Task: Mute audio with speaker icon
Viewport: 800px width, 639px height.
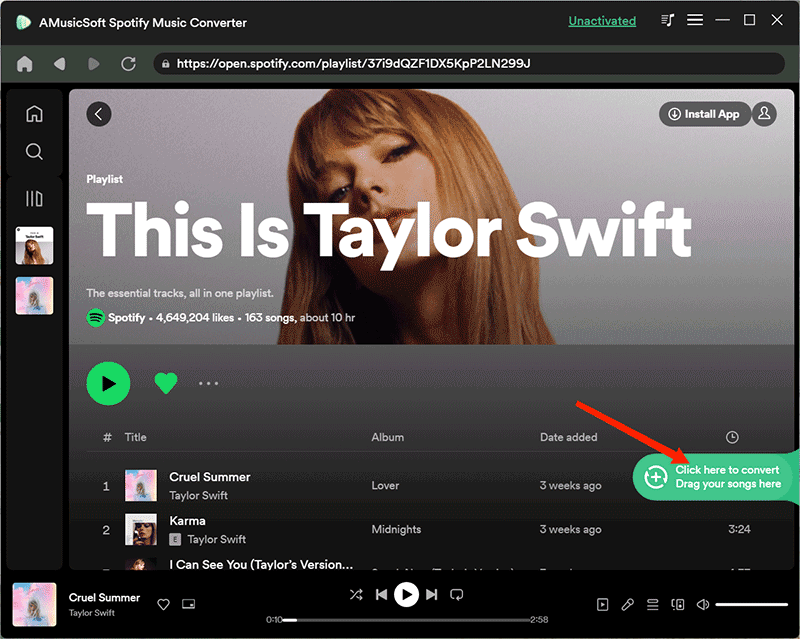Action: tap(703, 605)
